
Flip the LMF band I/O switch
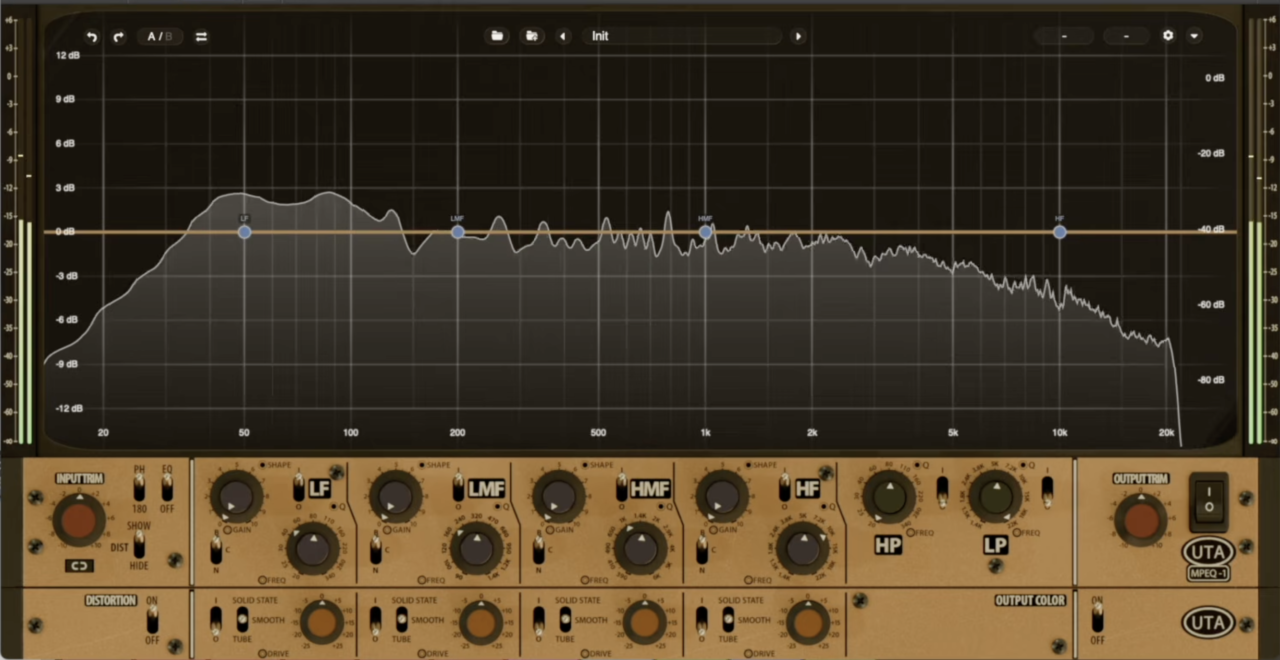click(x=459, y=488)
